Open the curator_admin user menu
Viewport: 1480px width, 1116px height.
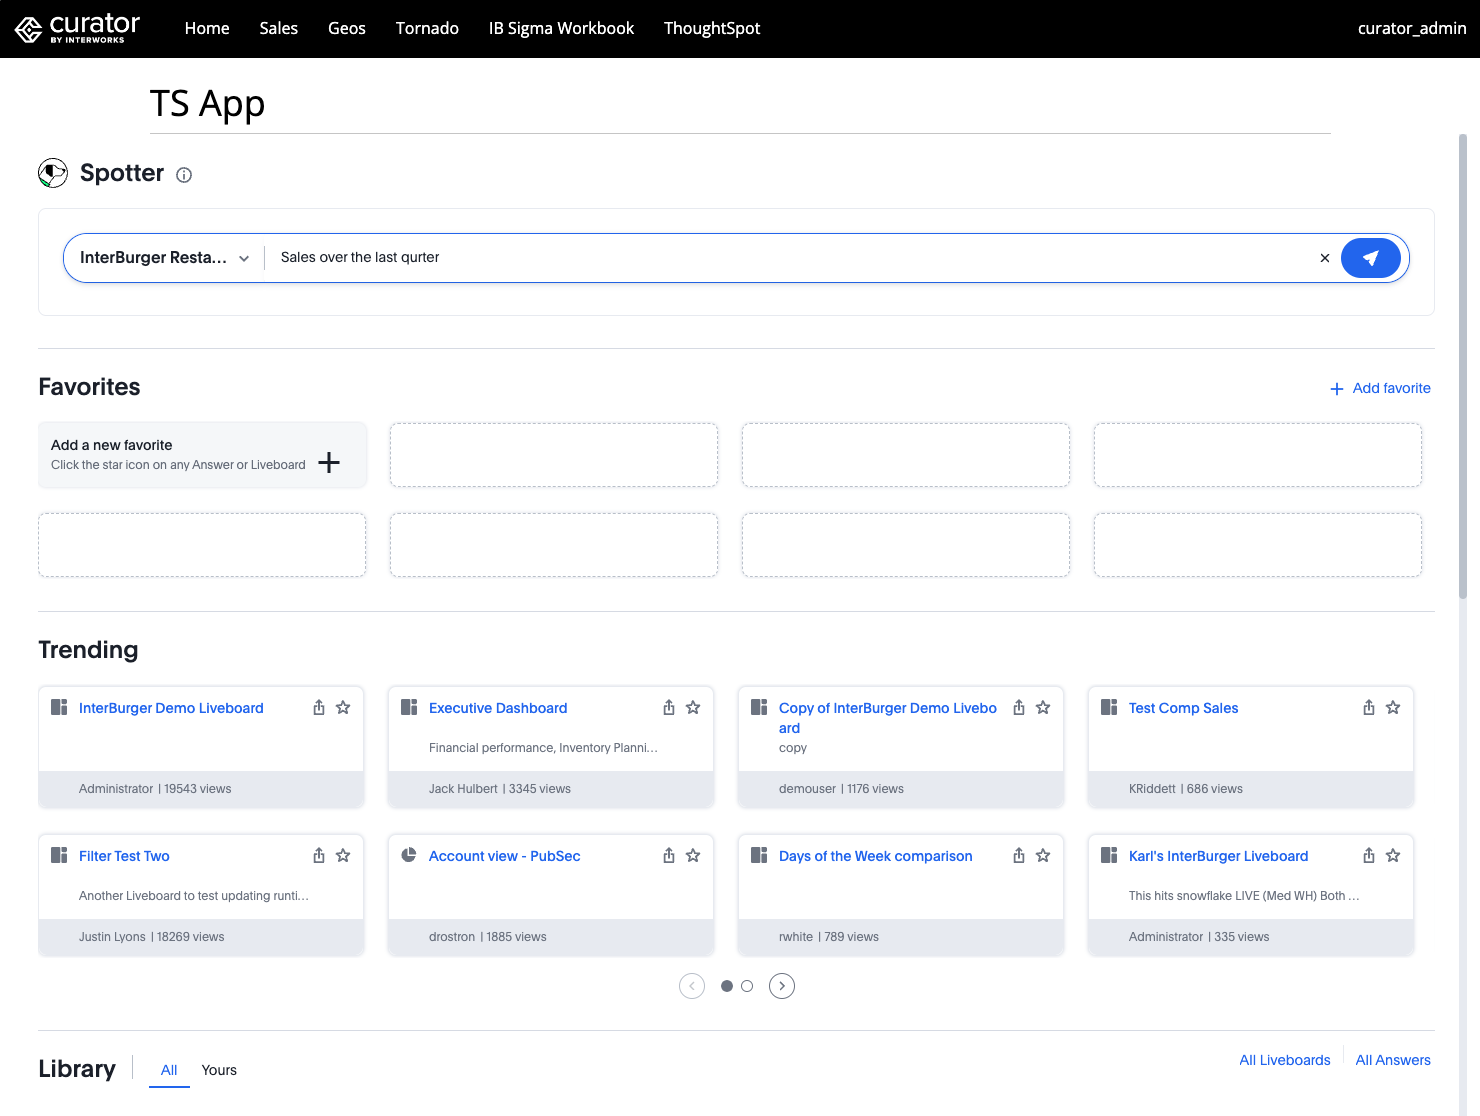tap(1412, 28)
